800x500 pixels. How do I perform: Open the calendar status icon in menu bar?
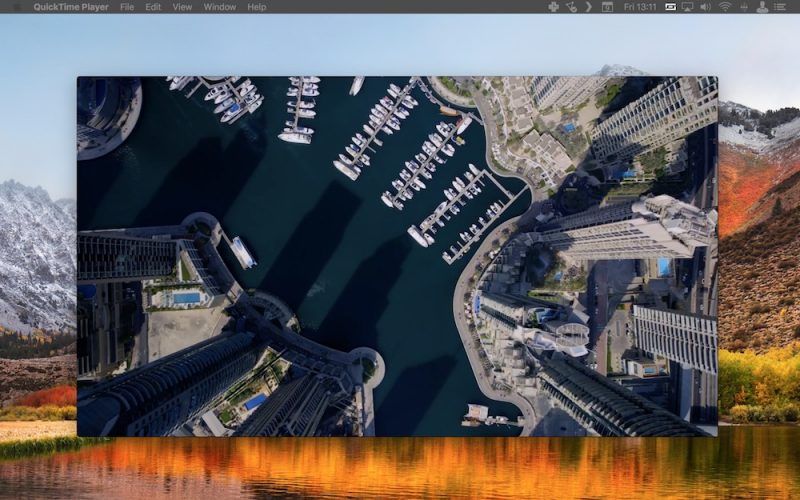click(606, 7)
